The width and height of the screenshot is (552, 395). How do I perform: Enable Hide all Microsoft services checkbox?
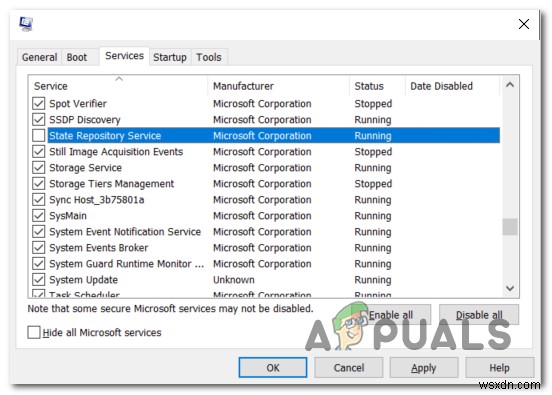coord(34,332)
